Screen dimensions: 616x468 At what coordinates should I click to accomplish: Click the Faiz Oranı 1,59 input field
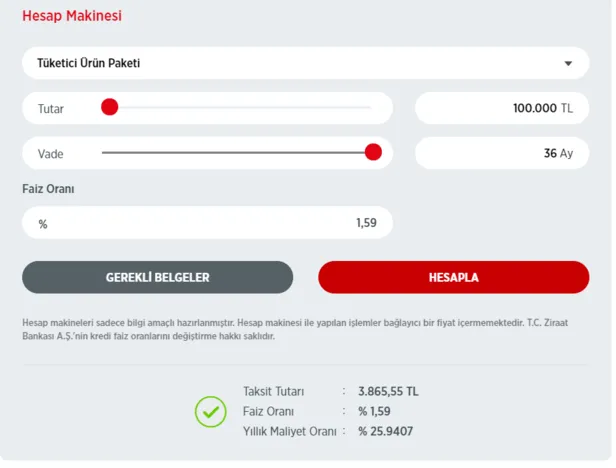tap(208, 223)
